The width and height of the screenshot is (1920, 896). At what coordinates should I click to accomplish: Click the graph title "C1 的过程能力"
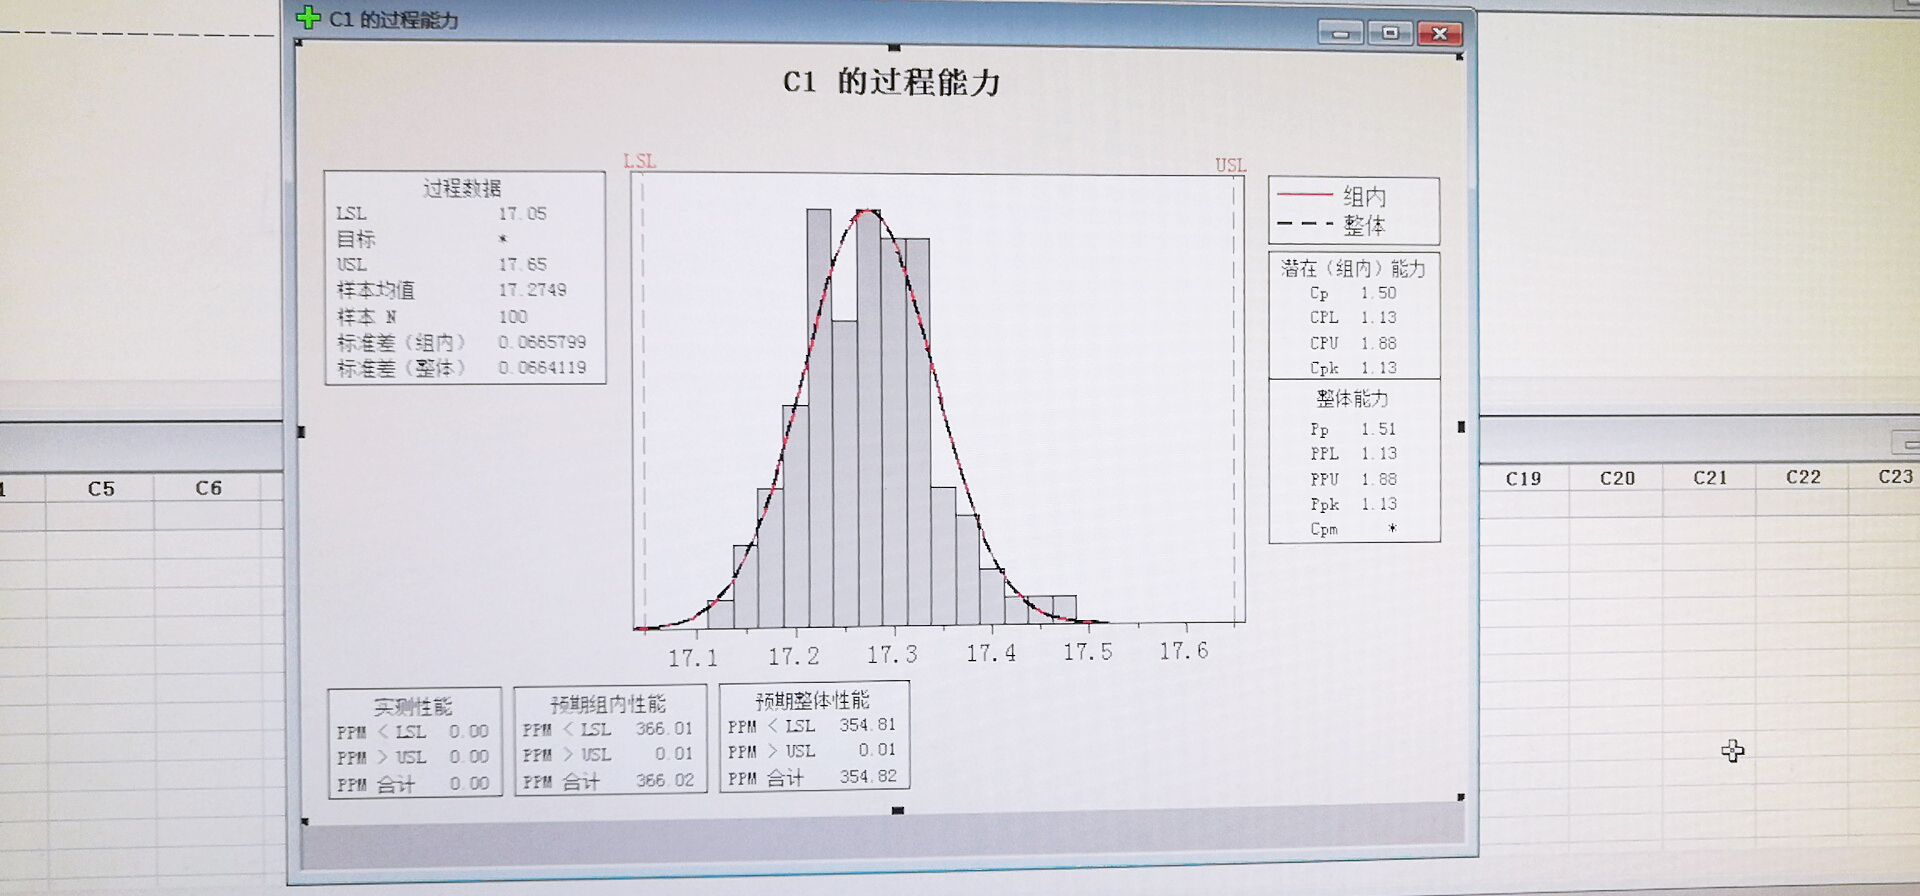(891, 82)
